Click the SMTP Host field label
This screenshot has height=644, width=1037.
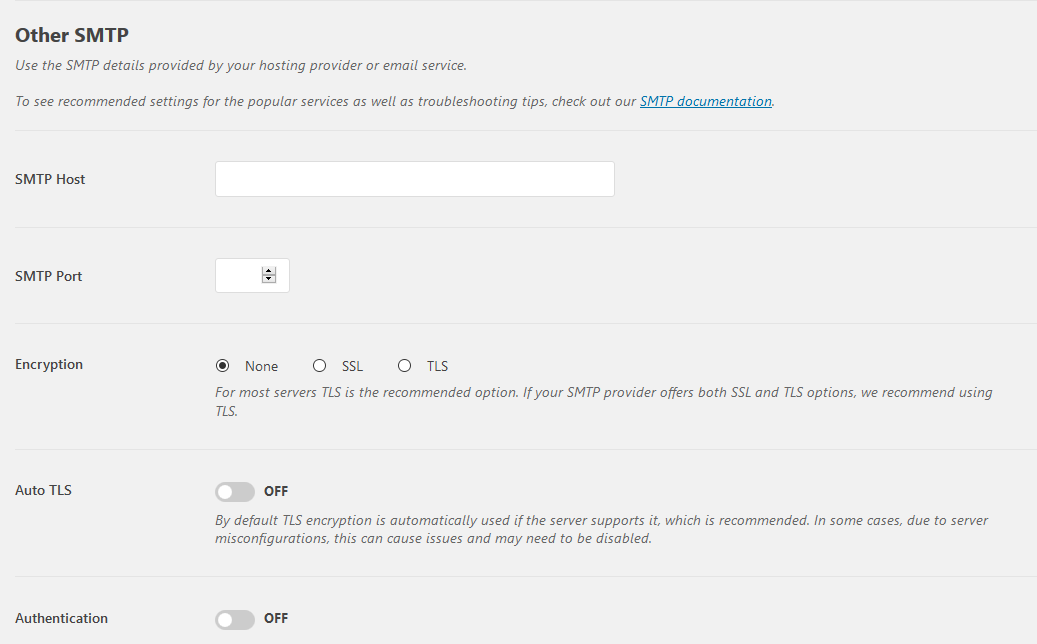(50, 179)
